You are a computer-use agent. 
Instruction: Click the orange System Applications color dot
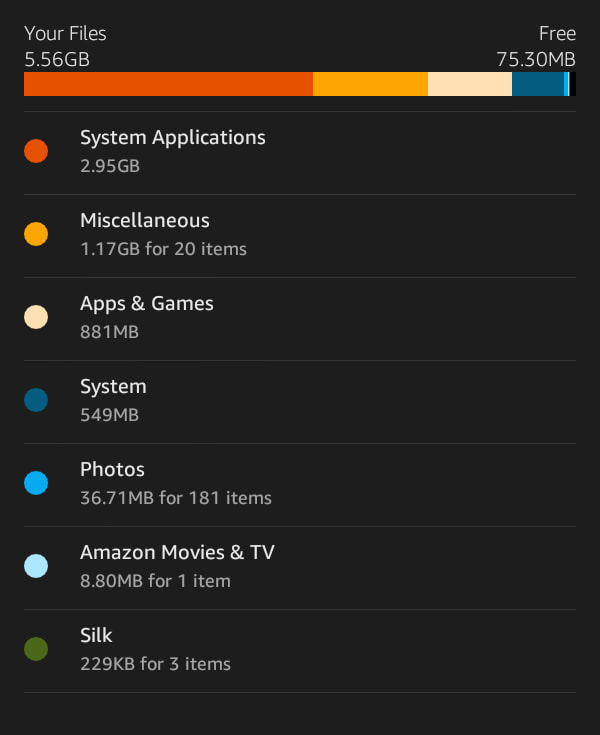36,151
